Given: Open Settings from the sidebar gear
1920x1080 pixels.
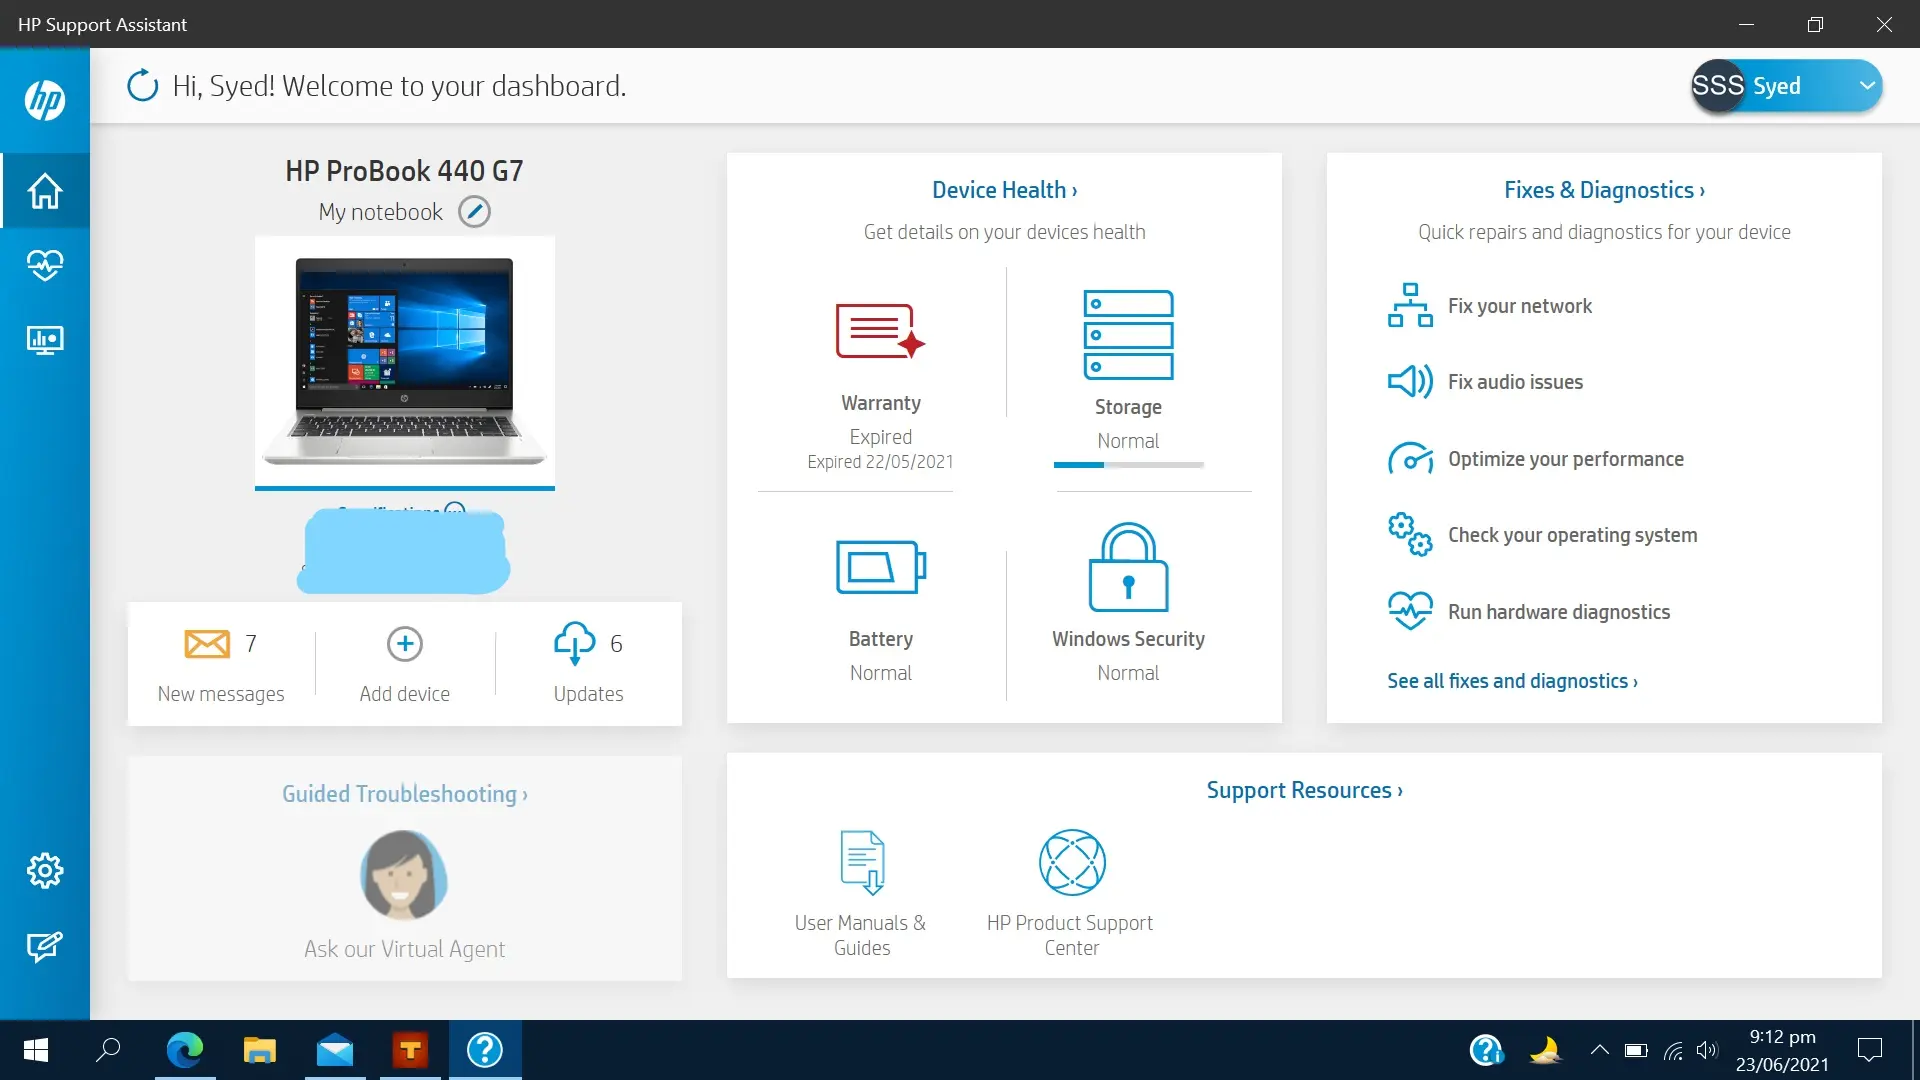Looking at the screenshot, I should (x=45, y=870).
